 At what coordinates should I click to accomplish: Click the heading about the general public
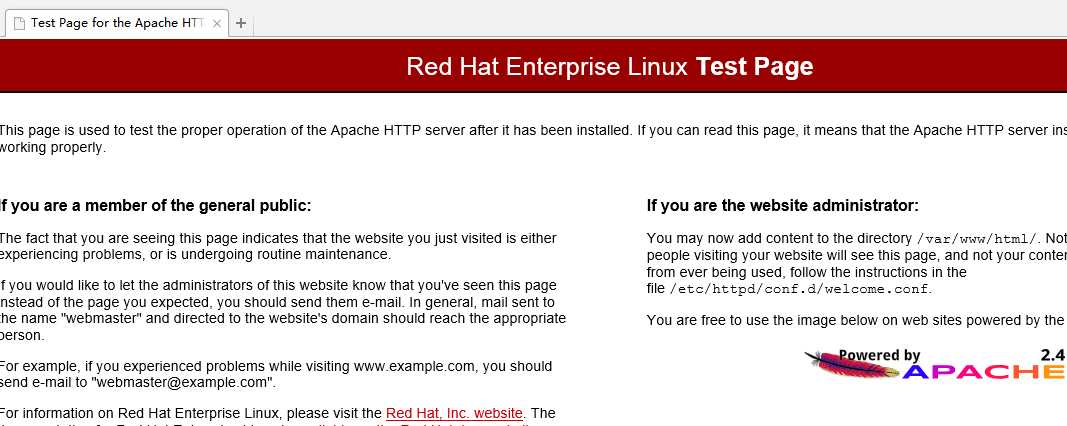[154, 206]
